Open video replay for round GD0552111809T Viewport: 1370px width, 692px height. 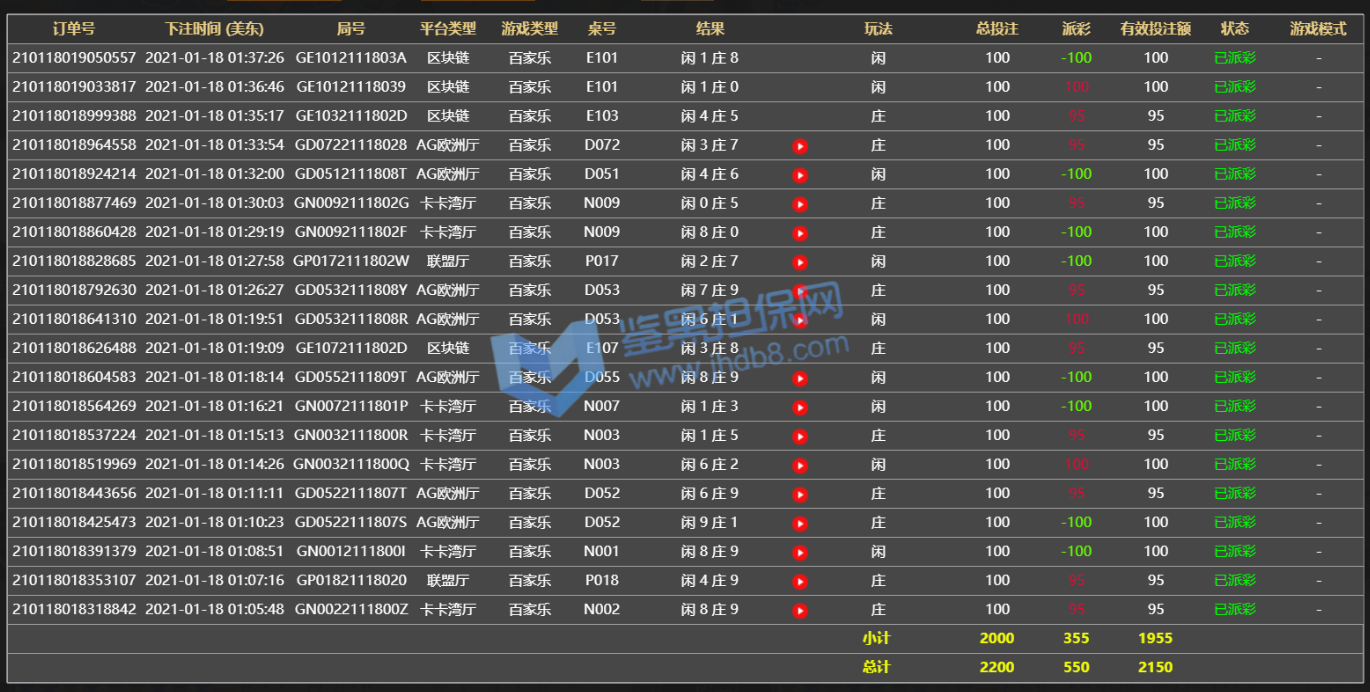[x=800, y=378]
